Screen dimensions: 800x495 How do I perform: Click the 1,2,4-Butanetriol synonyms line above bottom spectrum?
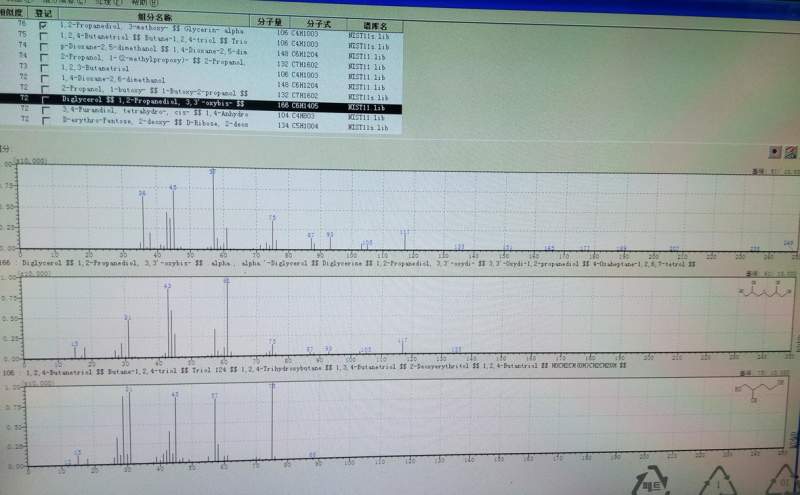pyautogui.click(x=327, y=369)
